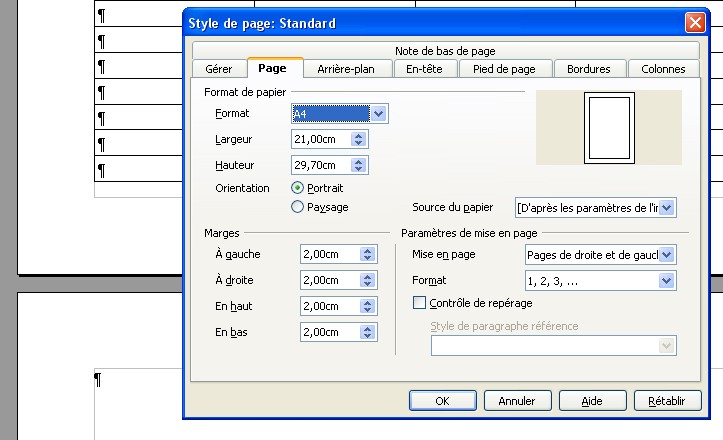Increase the À droite margin
Screen dimensions: 723x440
367,276
